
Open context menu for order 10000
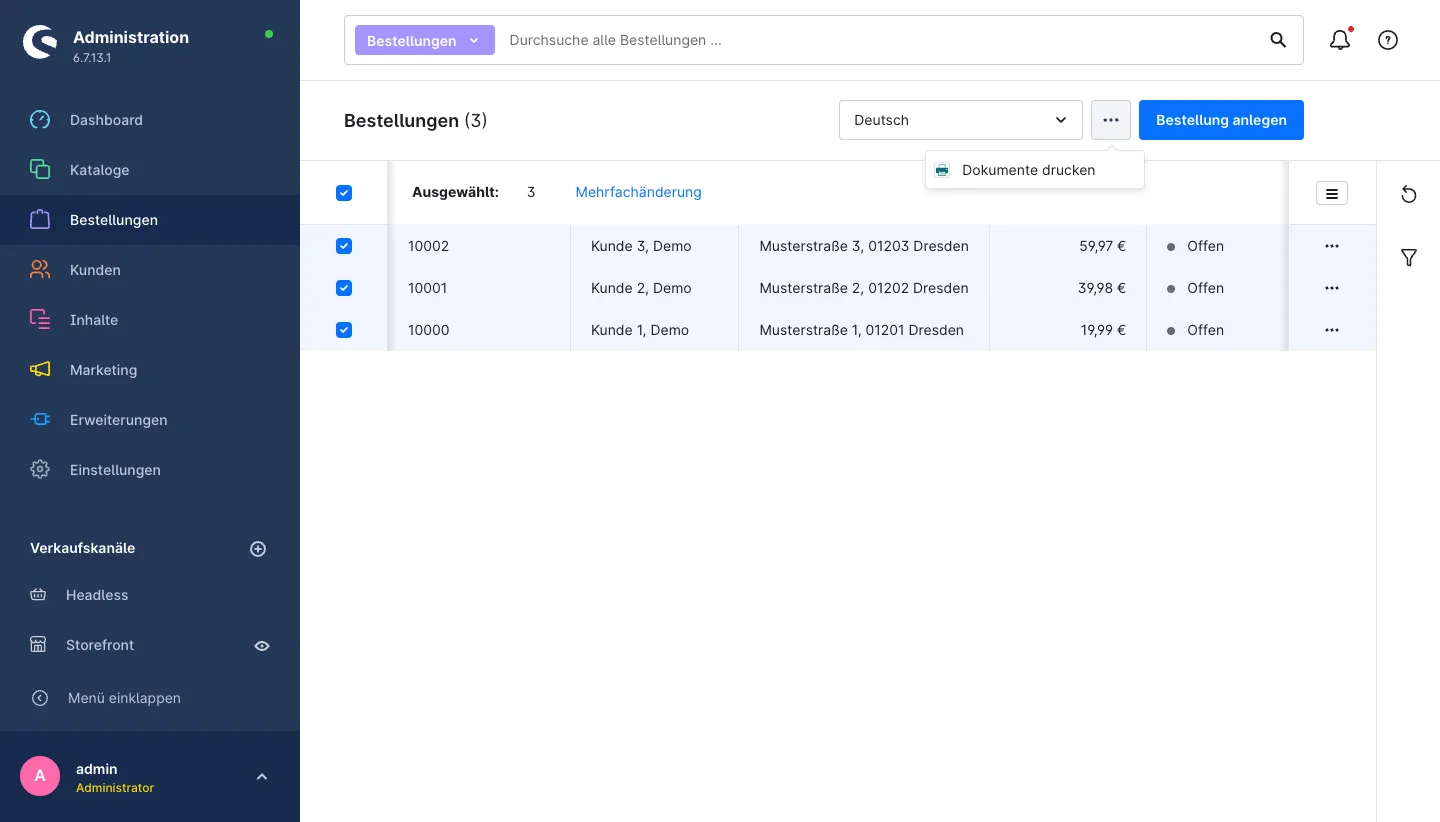1332,330
